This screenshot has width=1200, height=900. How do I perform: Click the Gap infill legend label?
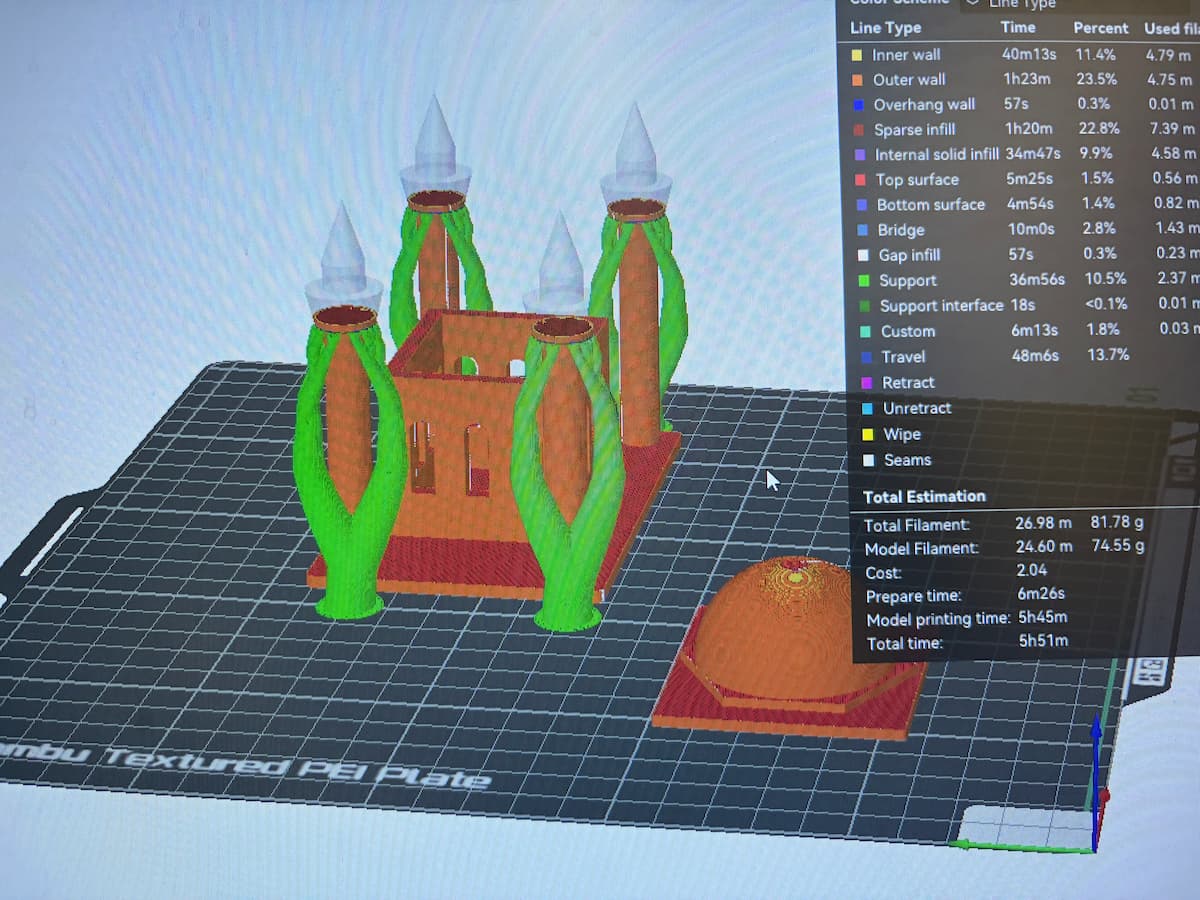click(909, 255)
